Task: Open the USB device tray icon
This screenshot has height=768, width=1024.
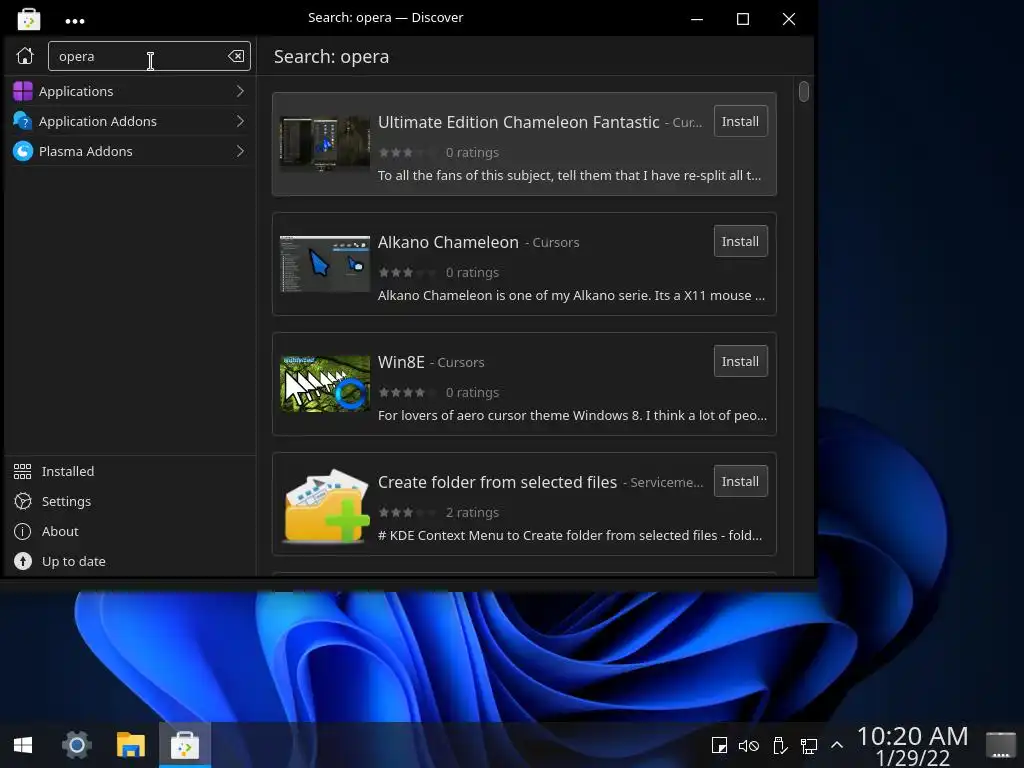Action: [779, 745]
